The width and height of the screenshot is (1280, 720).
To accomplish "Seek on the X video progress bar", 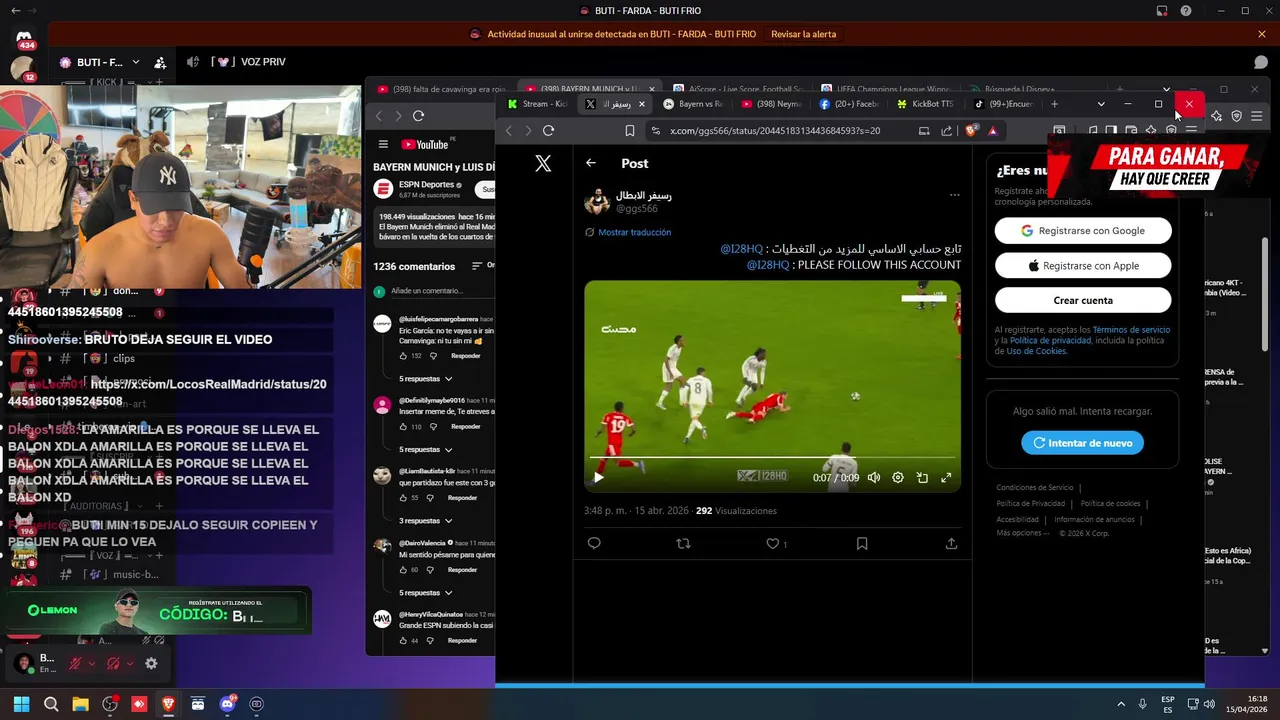I will pos(772,458).
